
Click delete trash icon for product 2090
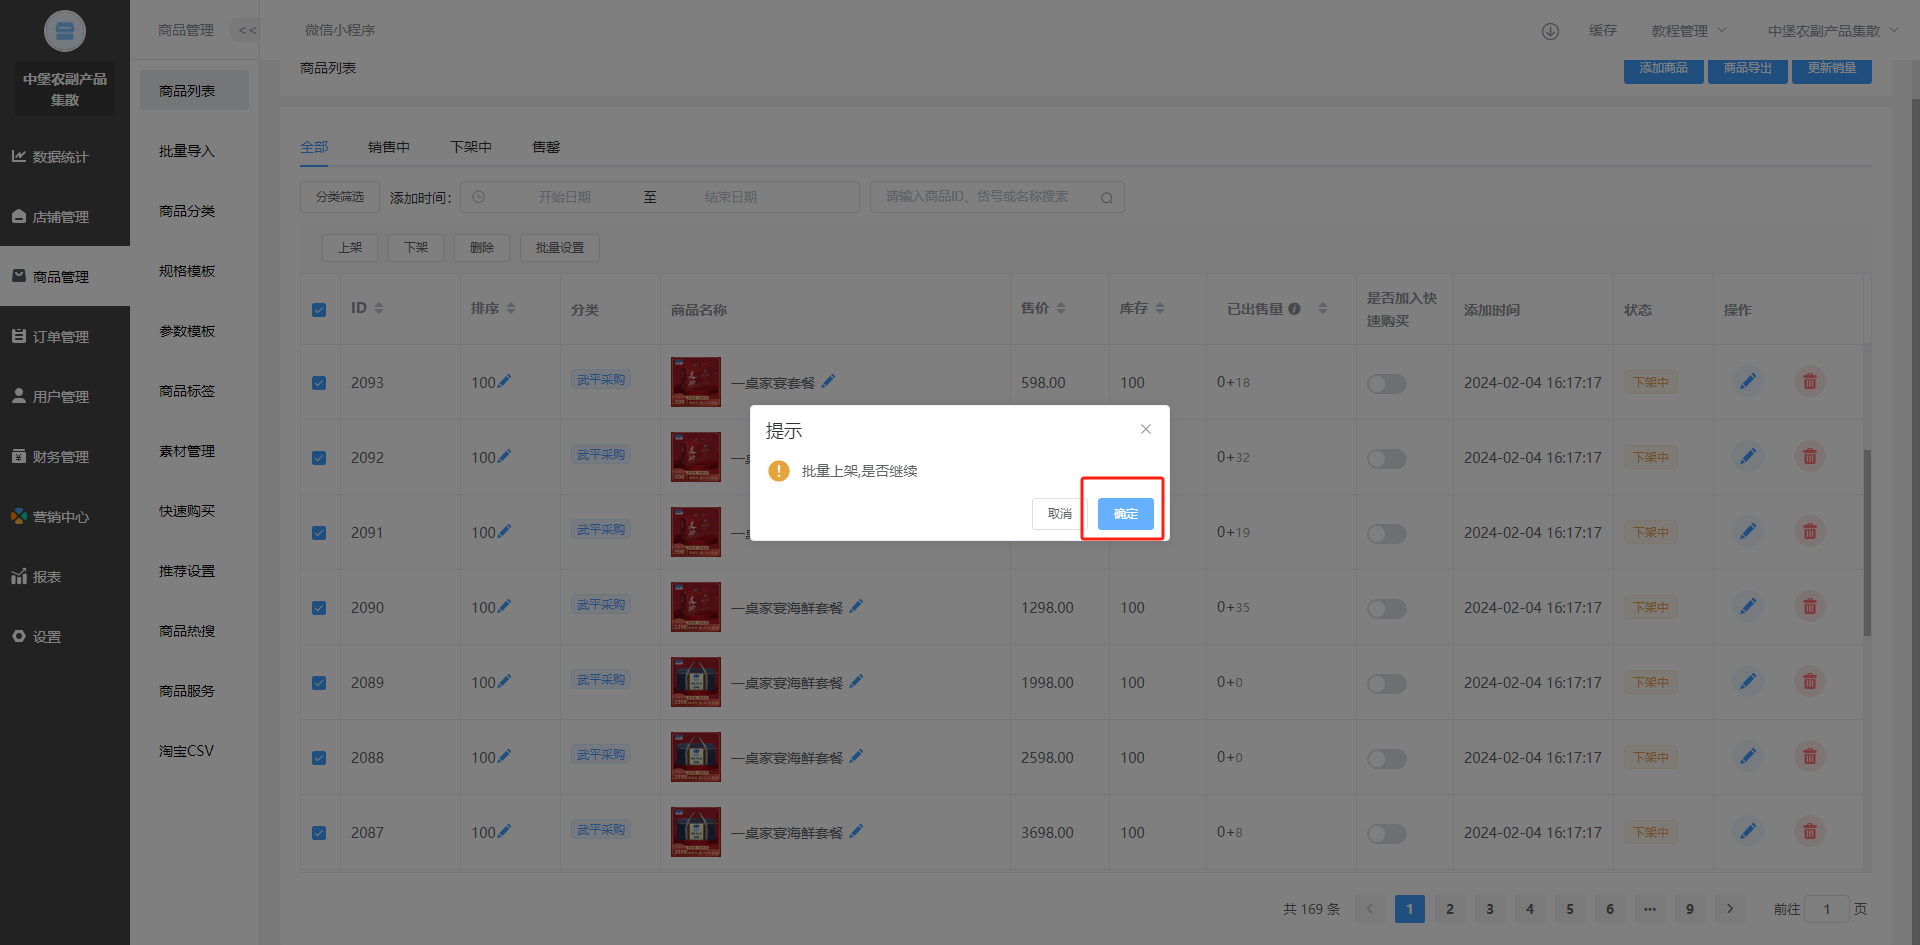[1809, 607]
